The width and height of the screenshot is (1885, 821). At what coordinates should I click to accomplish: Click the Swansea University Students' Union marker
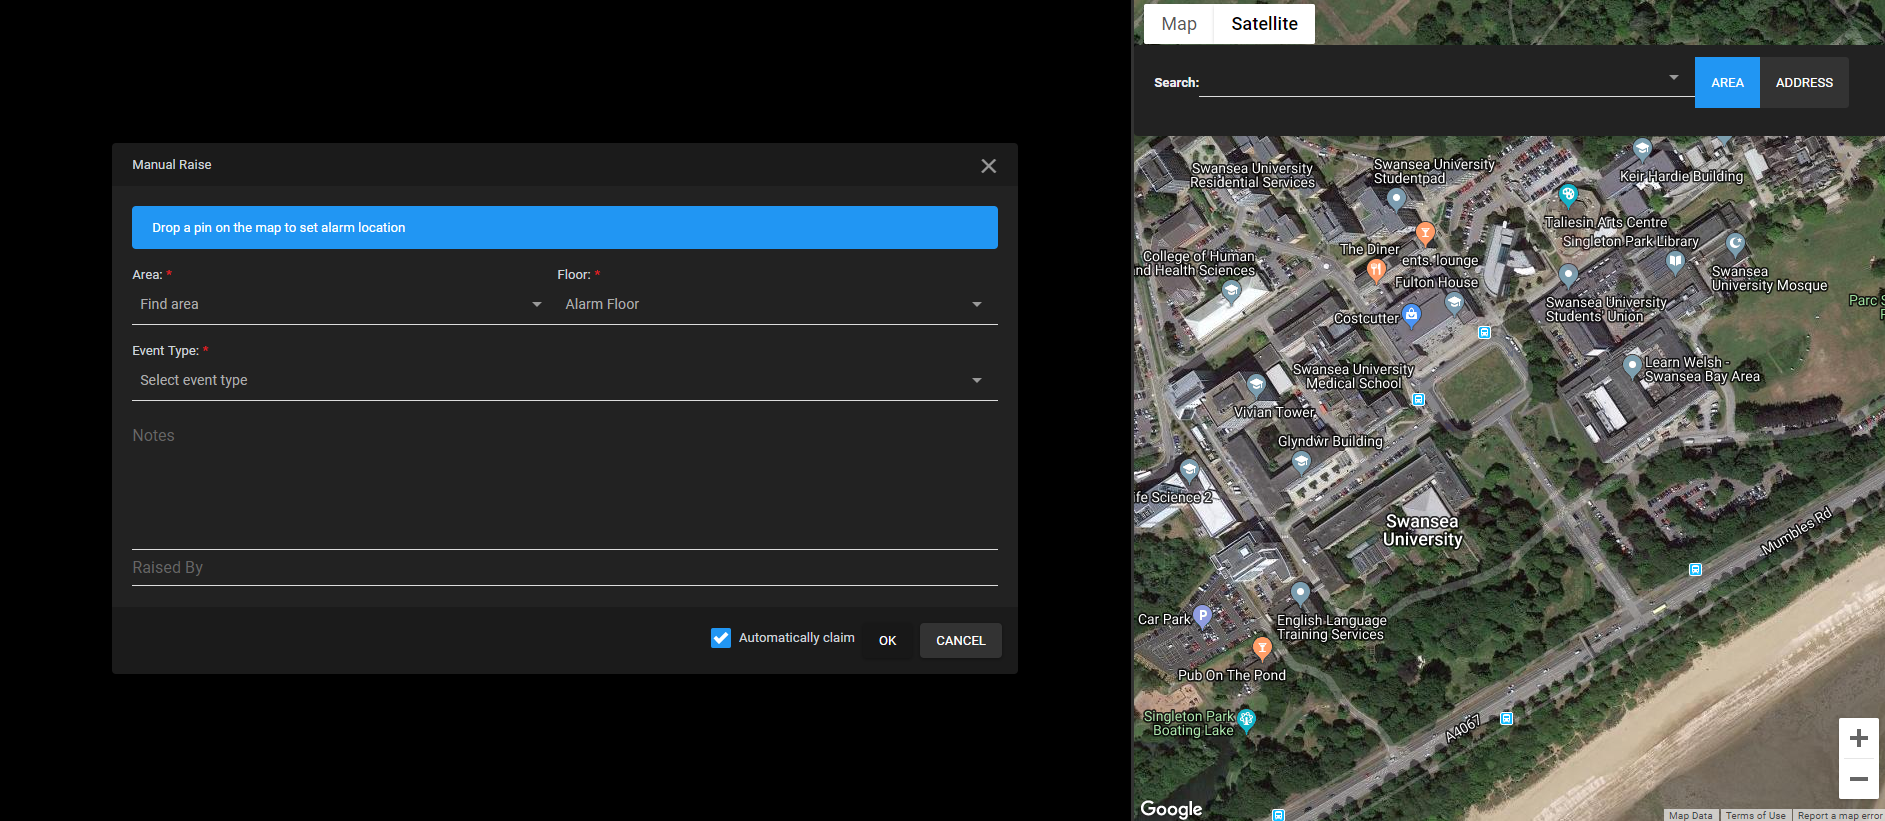1569,275
